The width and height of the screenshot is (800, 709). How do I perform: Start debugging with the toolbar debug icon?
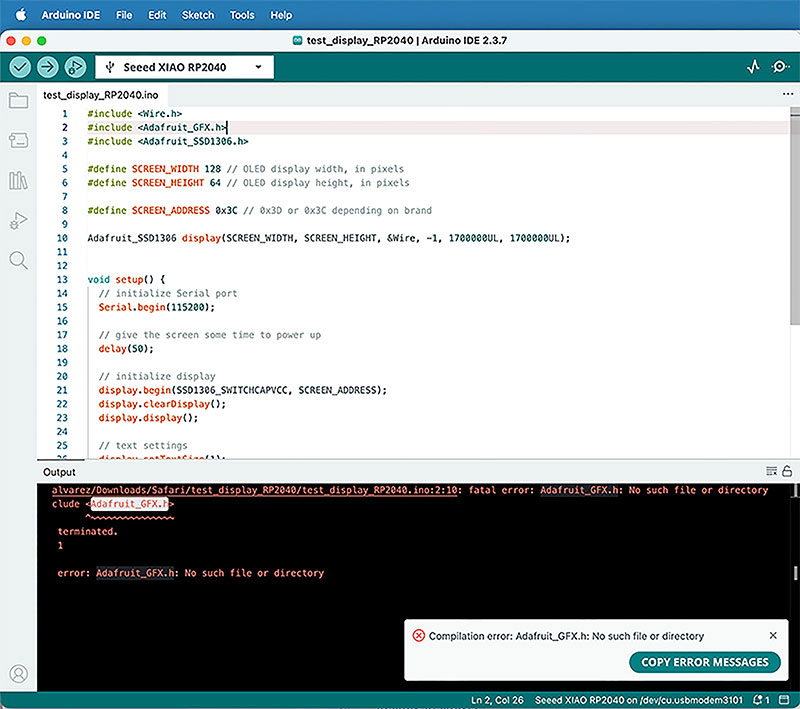pyautogui.click(x=74, y=67)
